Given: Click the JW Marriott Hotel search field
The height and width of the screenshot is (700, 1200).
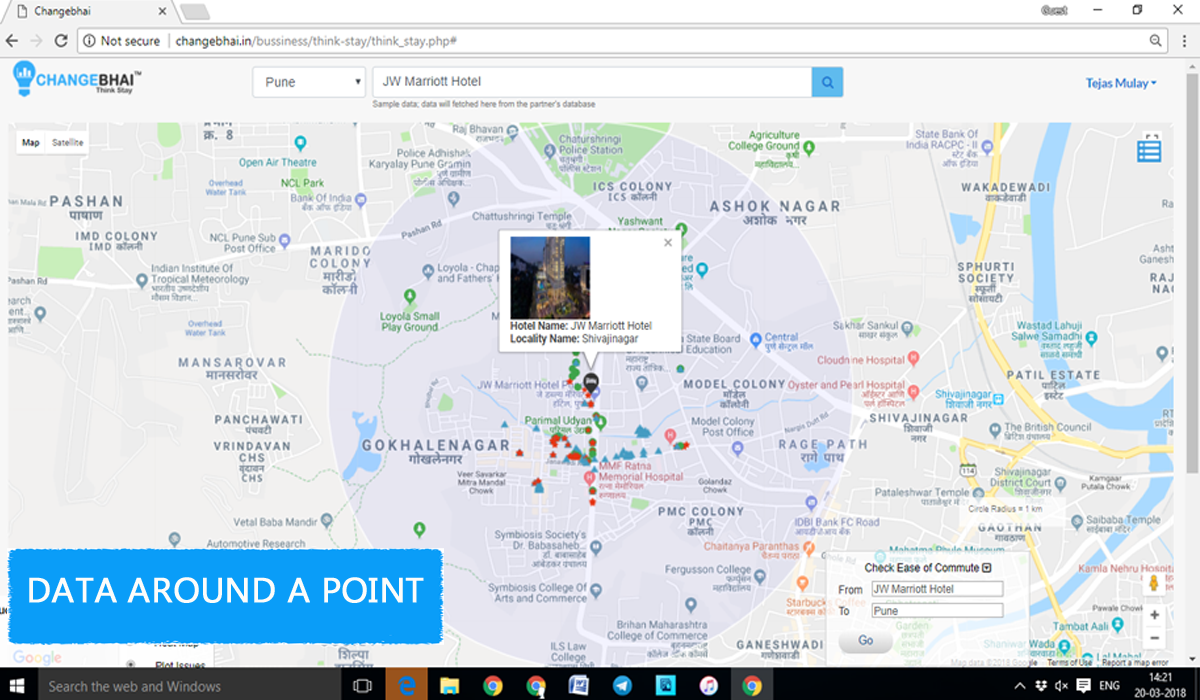Looking at the screenshot, I should tap(591, 82).
